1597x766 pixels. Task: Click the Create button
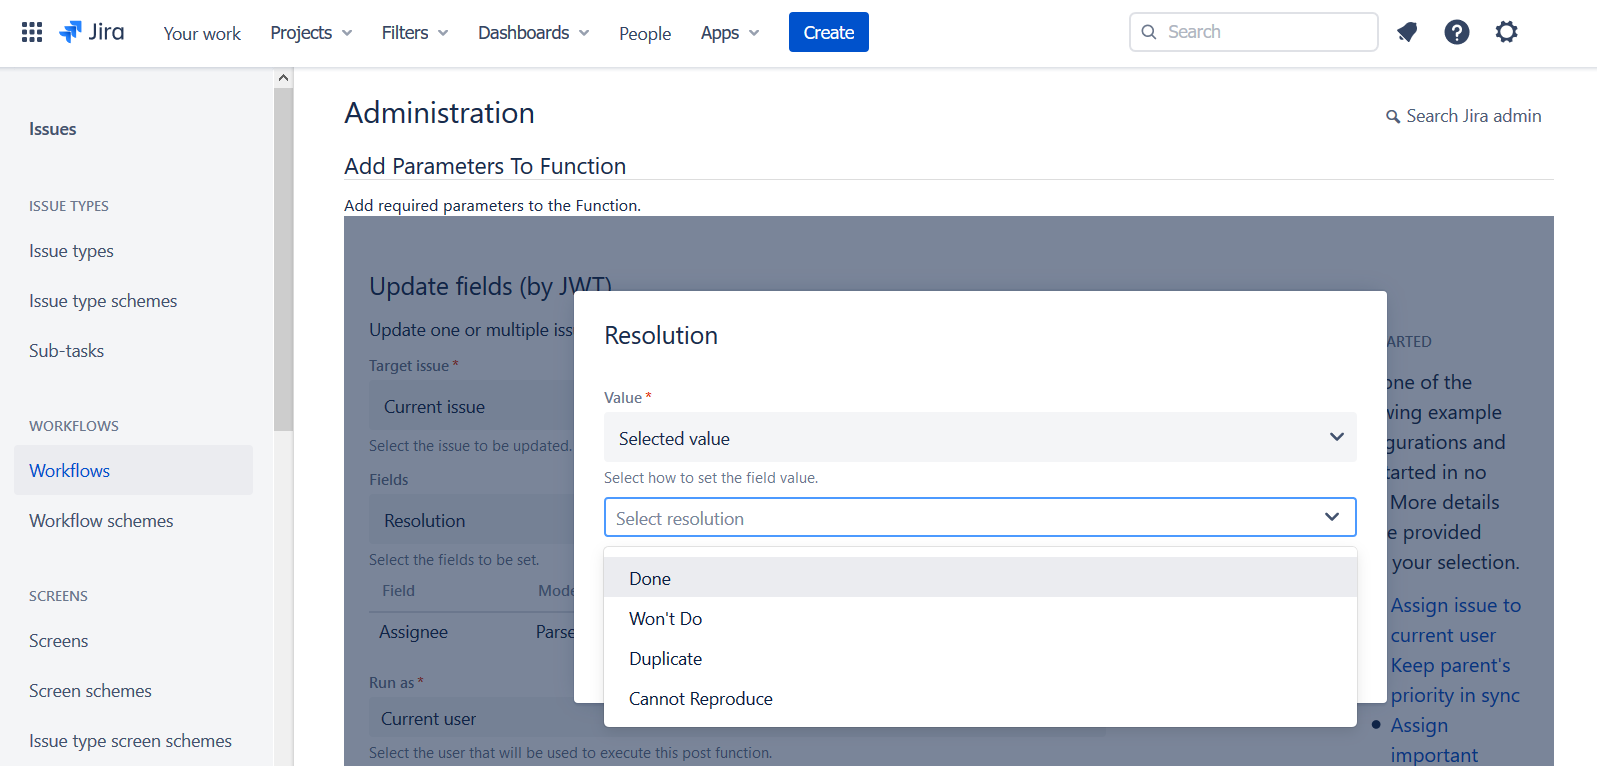[829, 32]
